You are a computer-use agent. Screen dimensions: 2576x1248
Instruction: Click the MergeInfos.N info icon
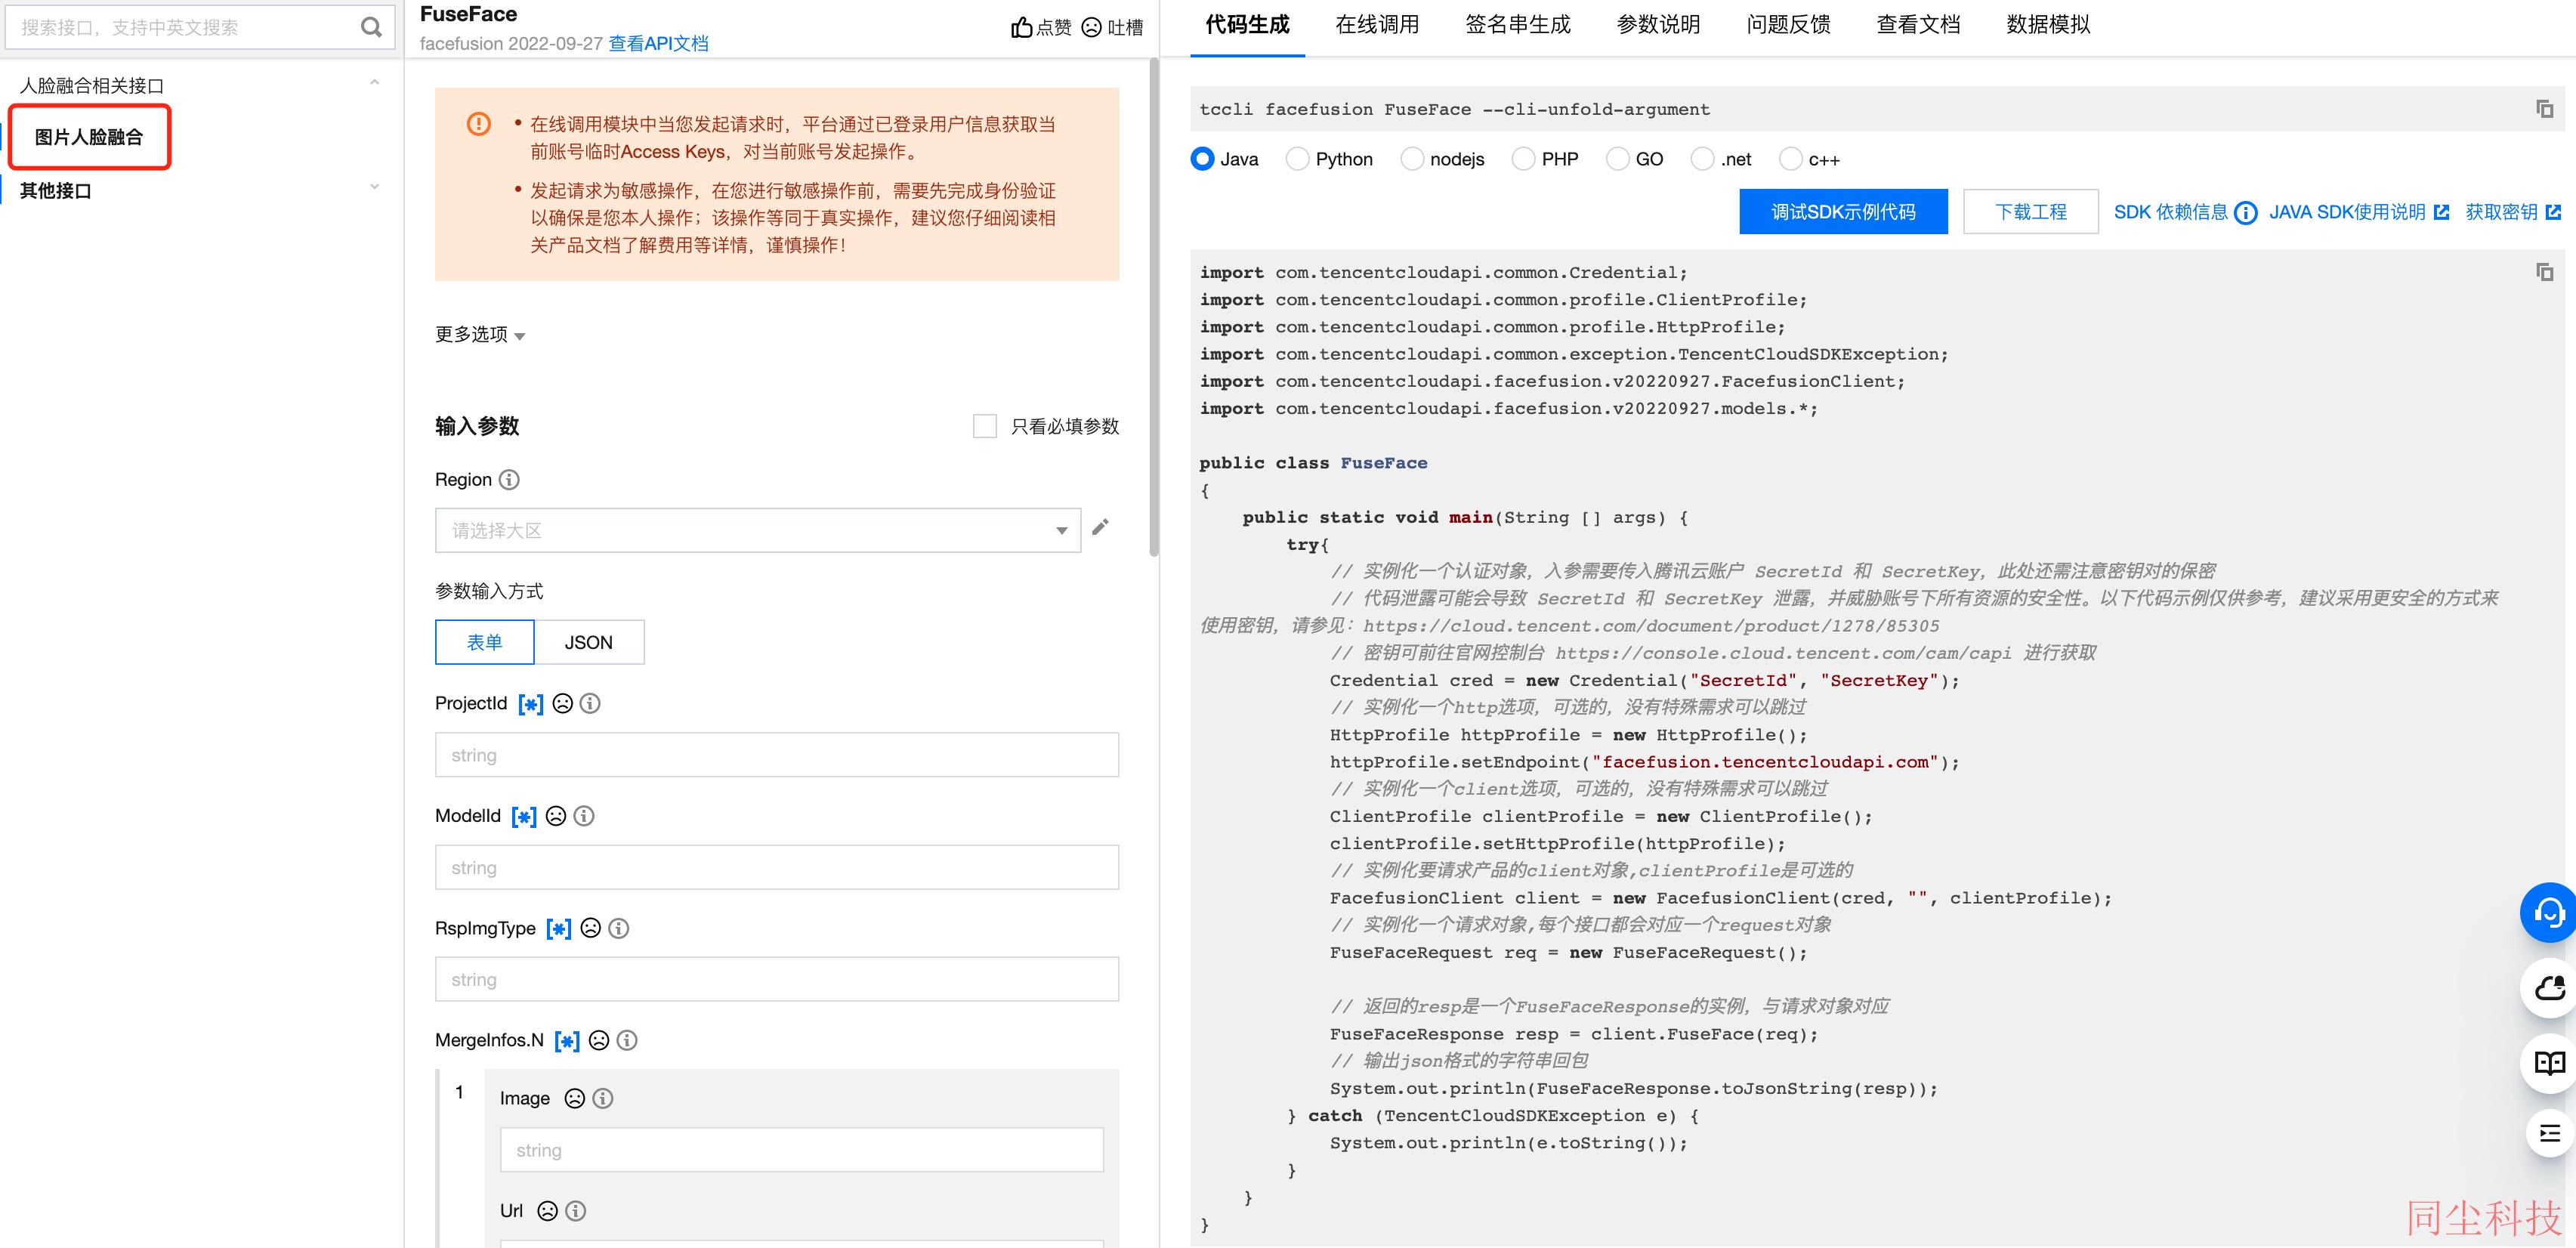[627, 1040]
